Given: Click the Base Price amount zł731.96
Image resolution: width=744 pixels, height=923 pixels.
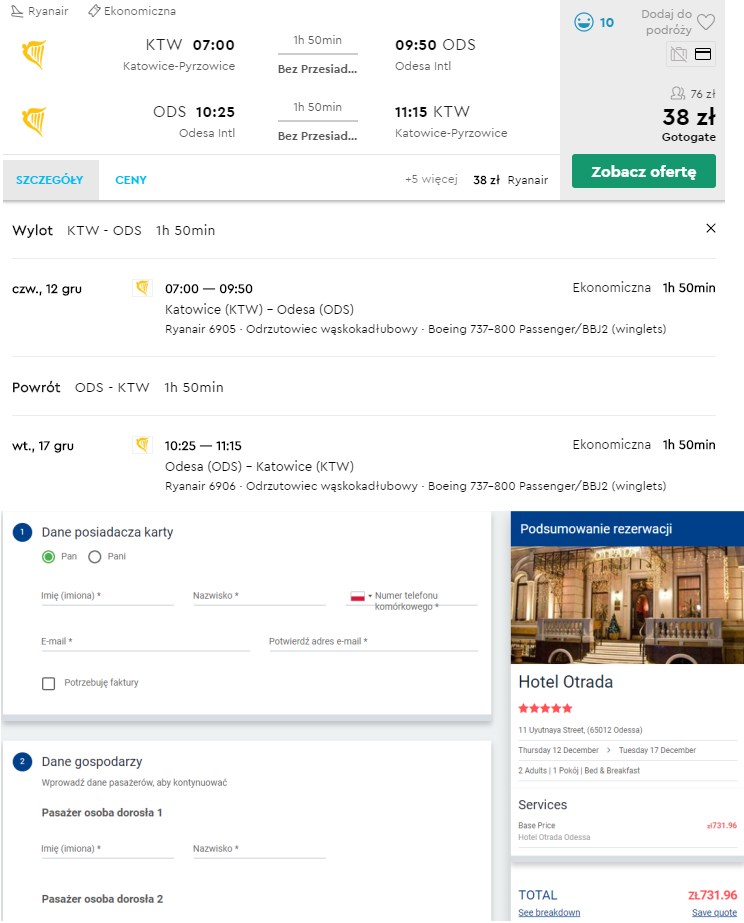Looking at the screenshot, I should coord(722,825).
